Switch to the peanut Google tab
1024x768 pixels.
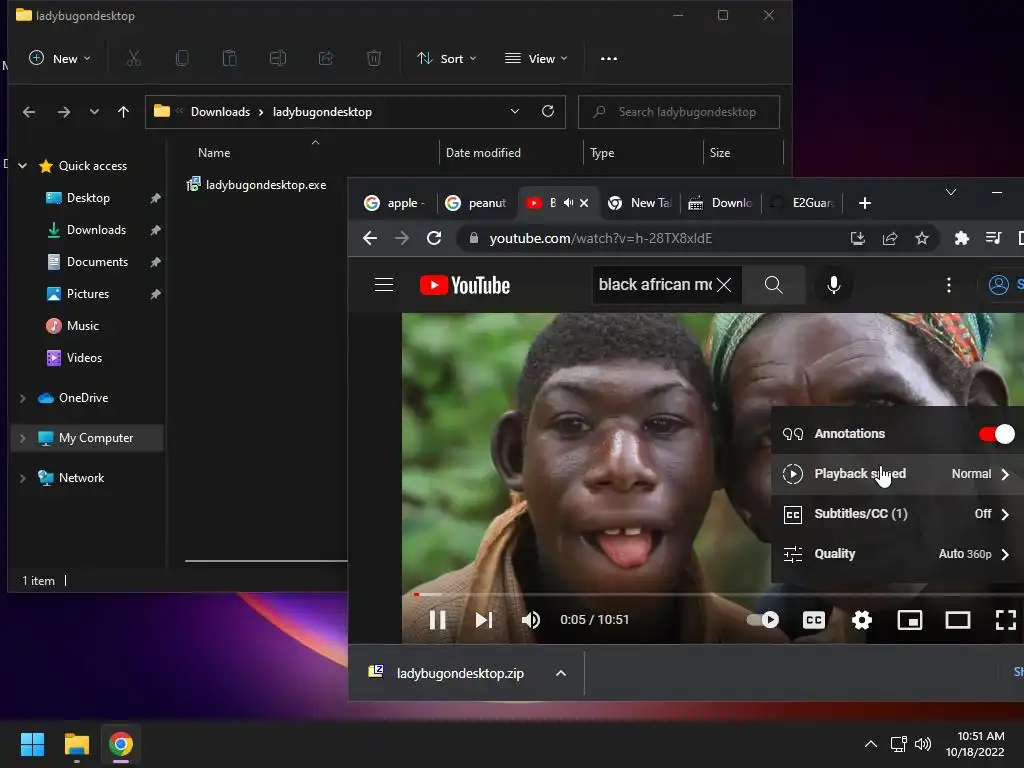tap(477, 203)
